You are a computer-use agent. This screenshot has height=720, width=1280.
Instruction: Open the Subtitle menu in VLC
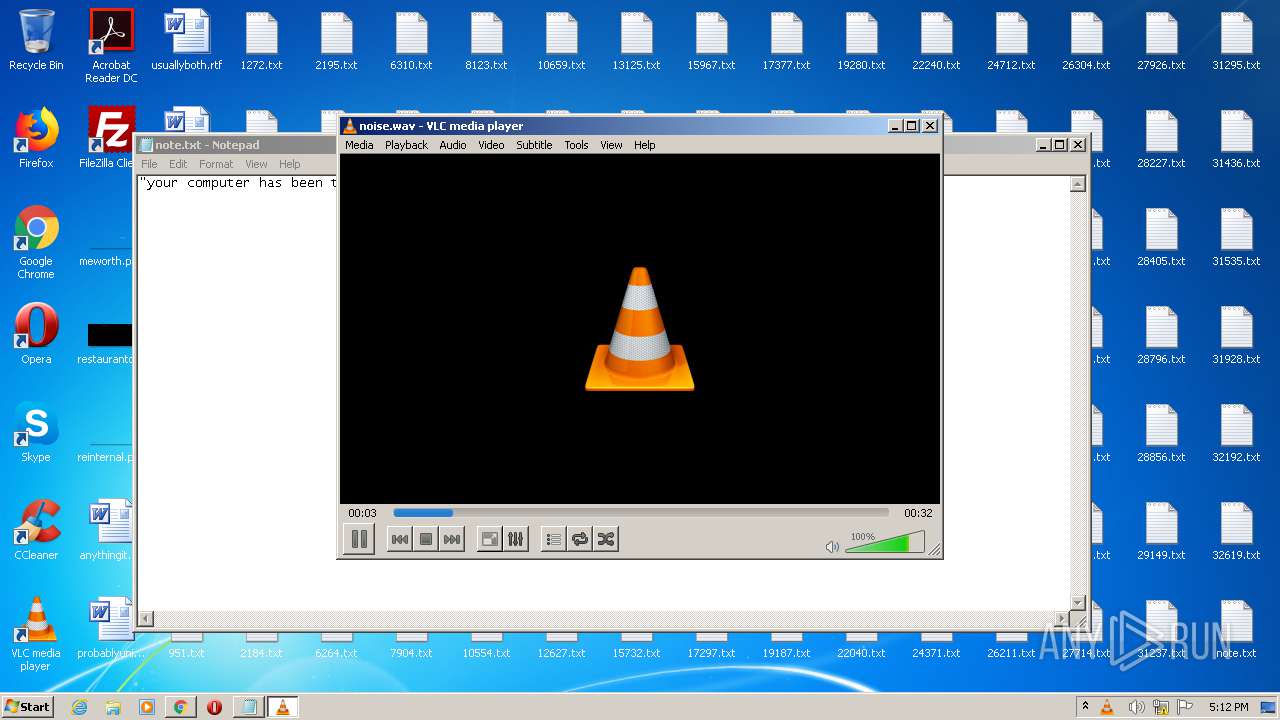(x=534, y=145)
